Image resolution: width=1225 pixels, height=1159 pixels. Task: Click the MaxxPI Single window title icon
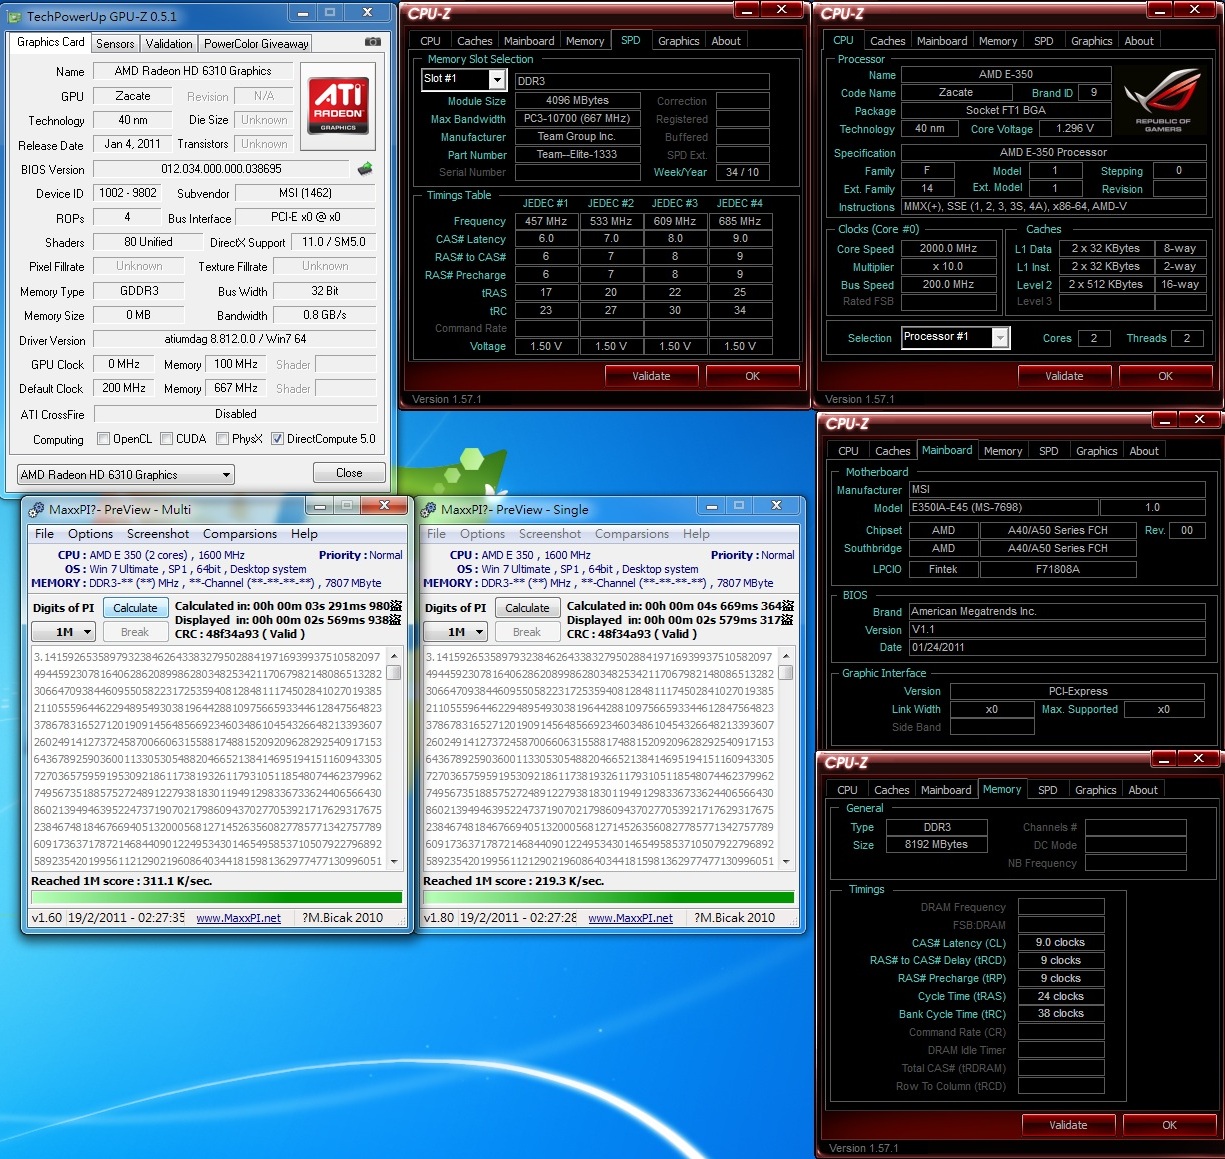(x=428, y=510)
